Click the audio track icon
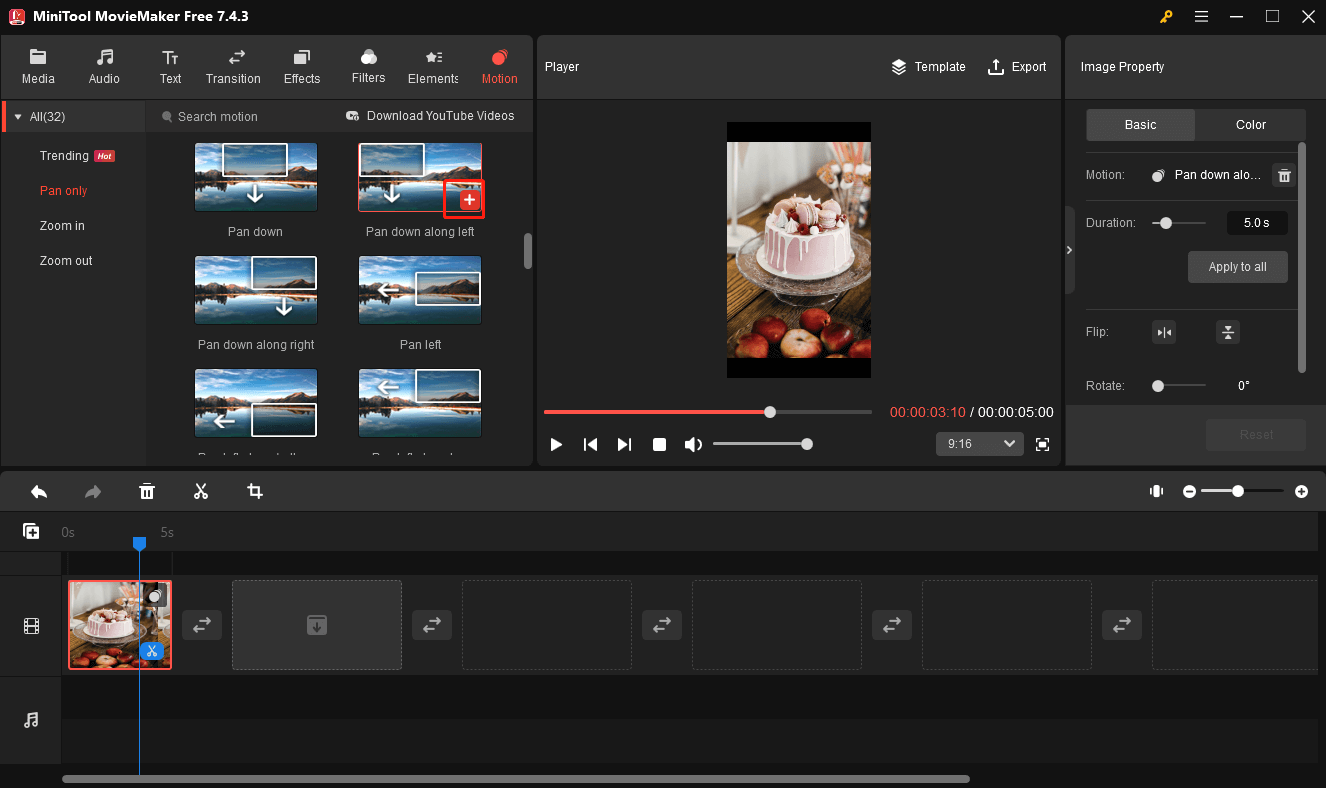The width and height of the screenshot is (1326, 788). pyautogui.click(x=32, y=720)
